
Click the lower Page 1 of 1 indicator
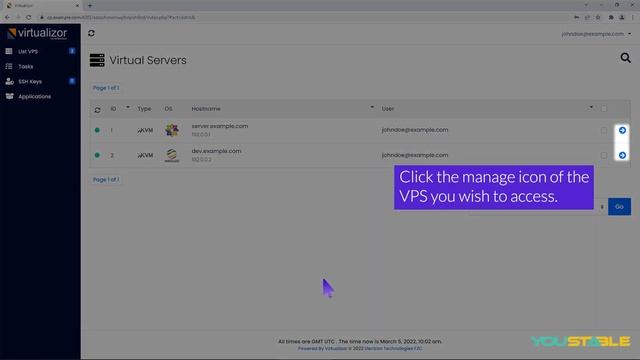tap(106, 180)
